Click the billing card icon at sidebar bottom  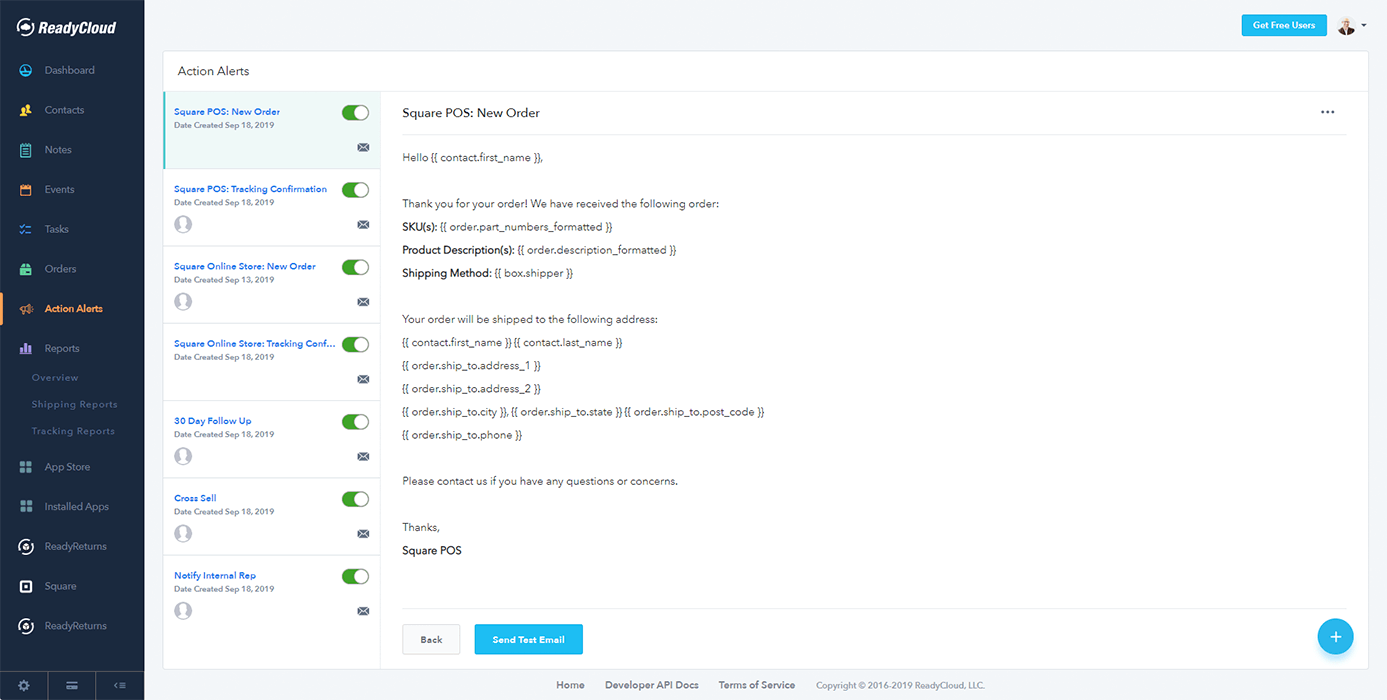(72, 686)
